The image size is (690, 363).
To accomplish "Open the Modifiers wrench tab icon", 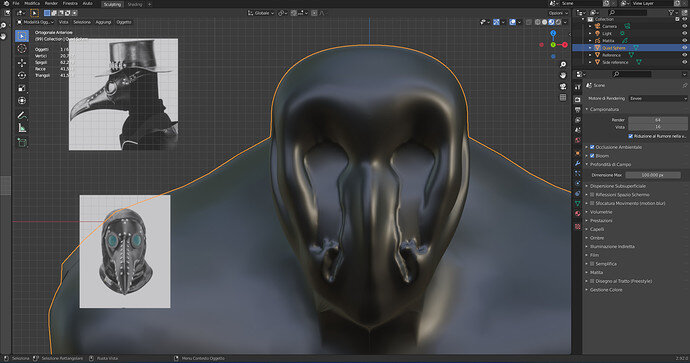I will coord(577,163).
